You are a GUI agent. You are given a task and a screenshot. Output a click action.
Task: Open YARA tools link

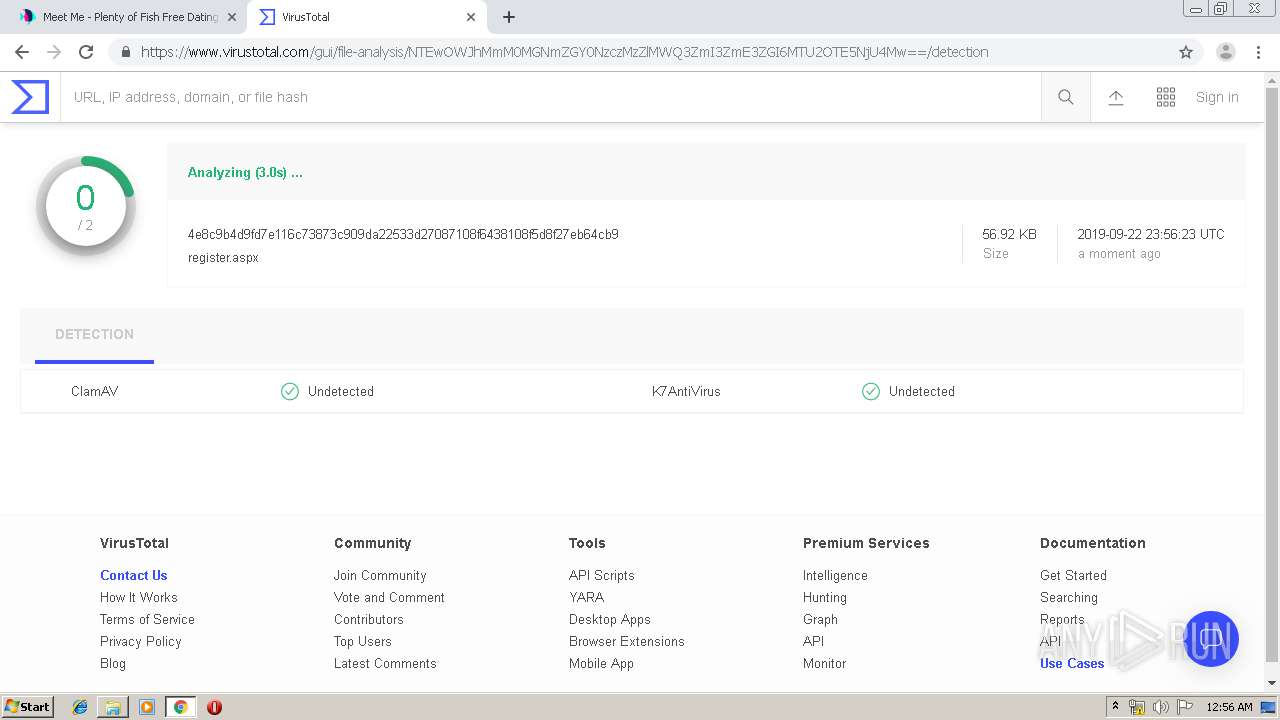pyautogui.click(x=586, y=597)
